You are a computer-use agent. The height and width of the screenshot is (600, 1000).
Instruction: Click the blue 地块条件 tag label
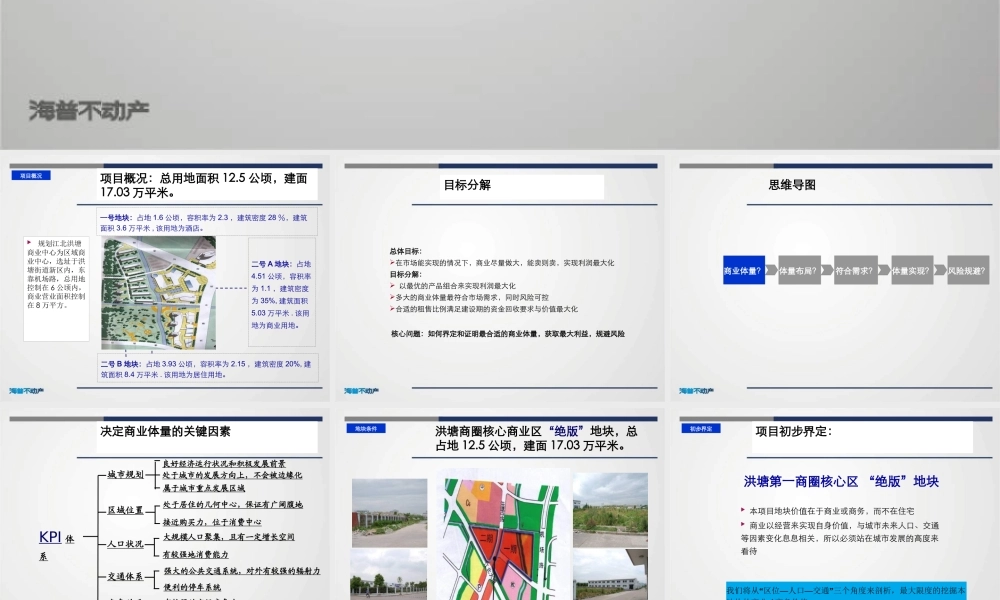click(365, 428)
